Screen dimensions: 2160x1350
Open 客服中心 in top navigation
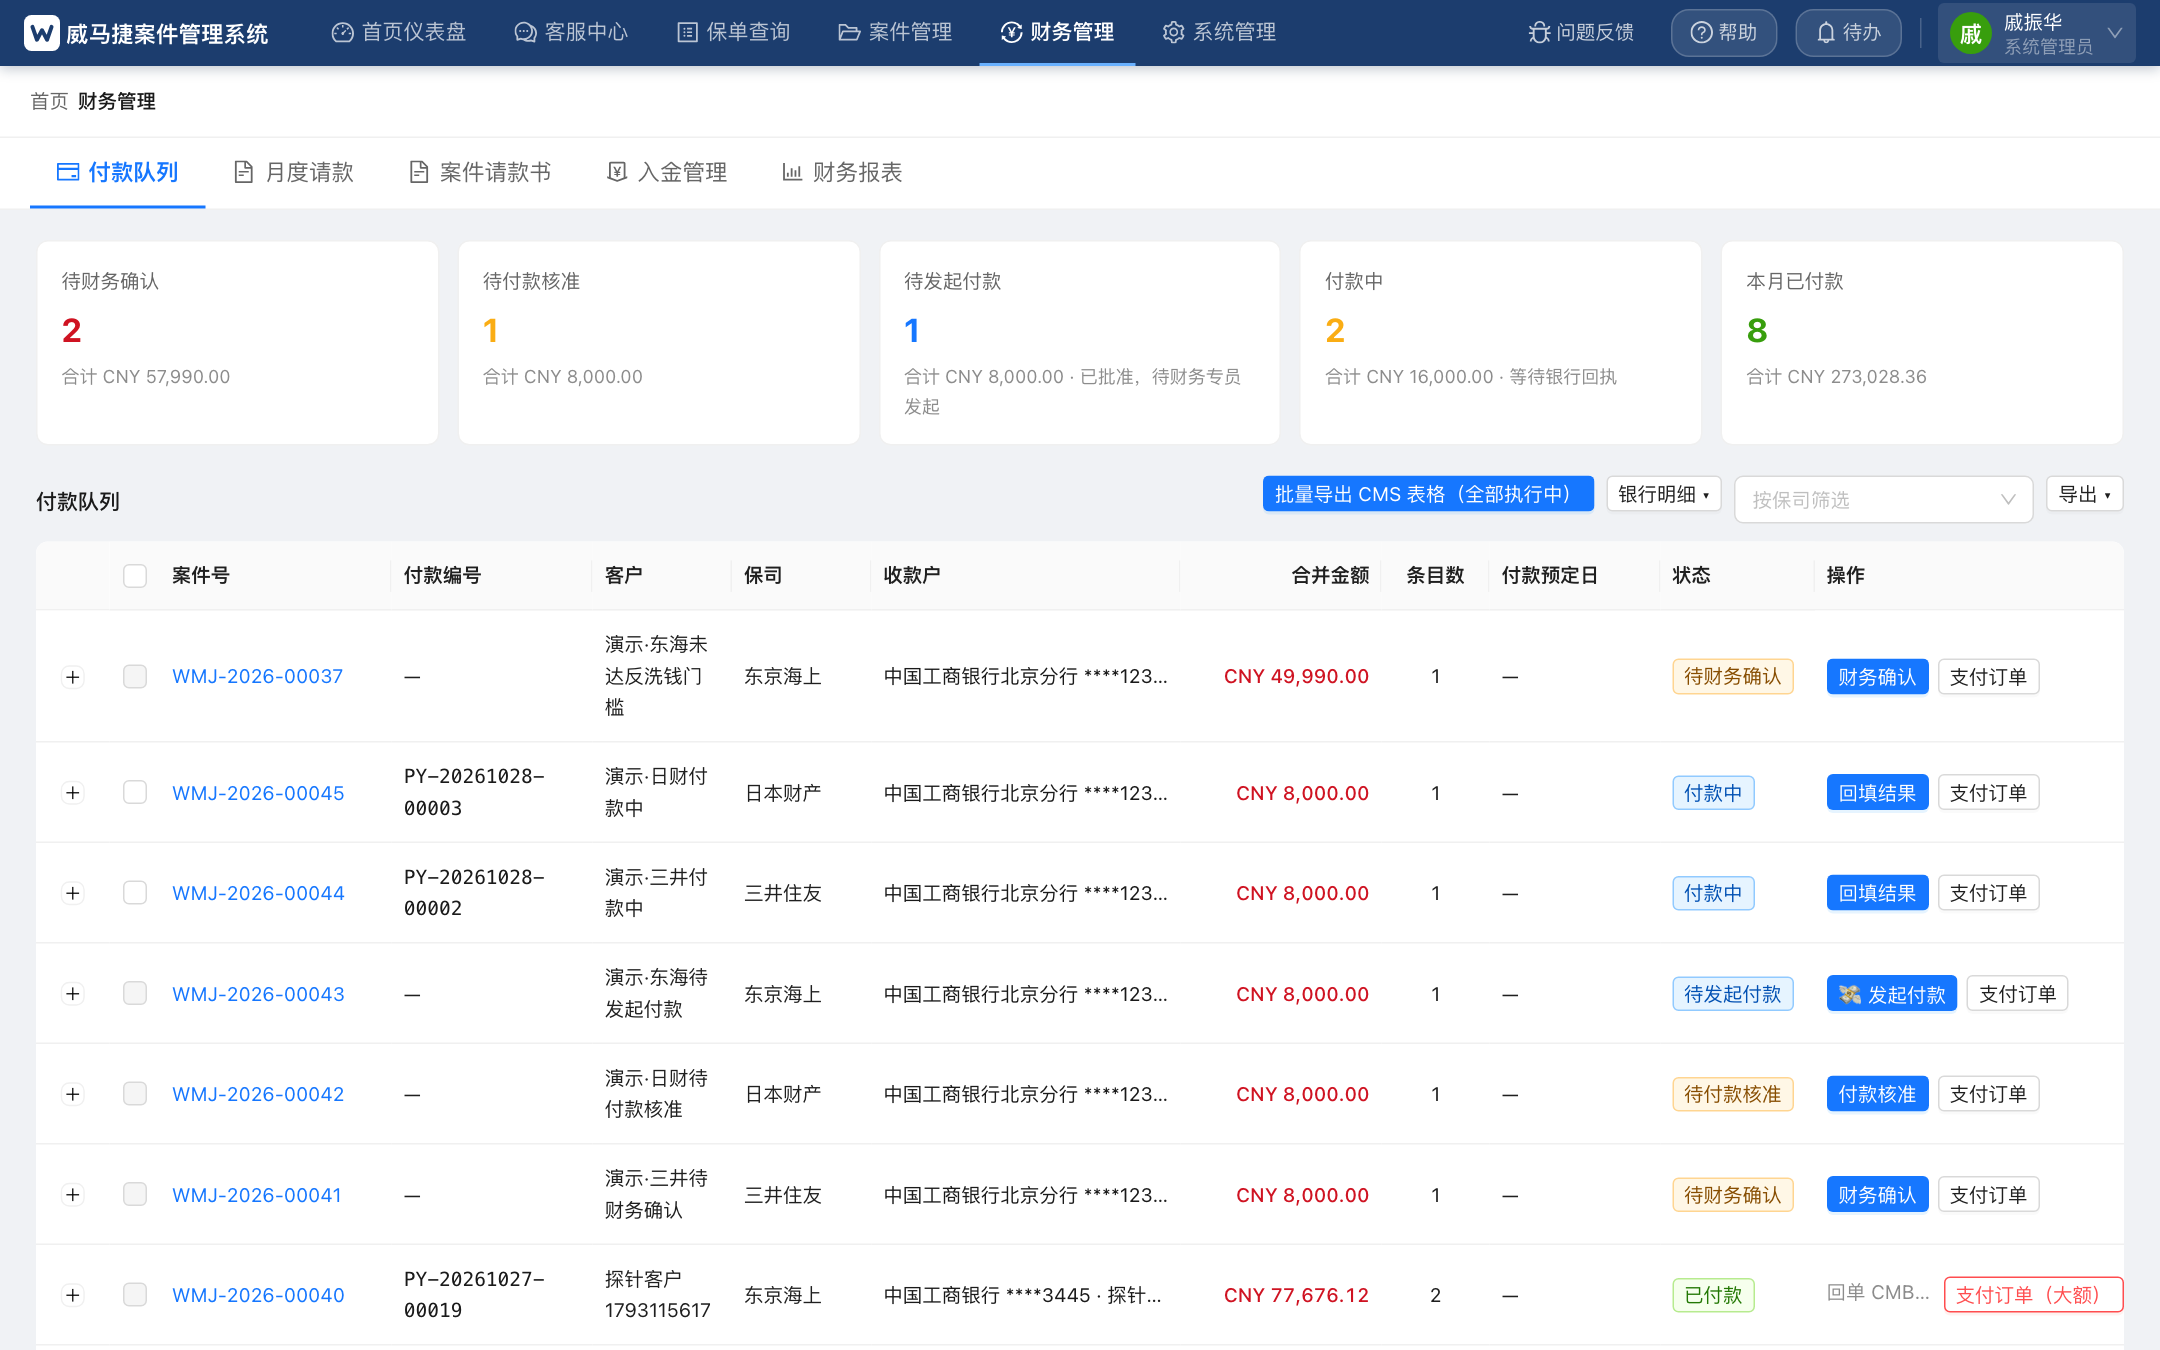click(x=571, y=33)
